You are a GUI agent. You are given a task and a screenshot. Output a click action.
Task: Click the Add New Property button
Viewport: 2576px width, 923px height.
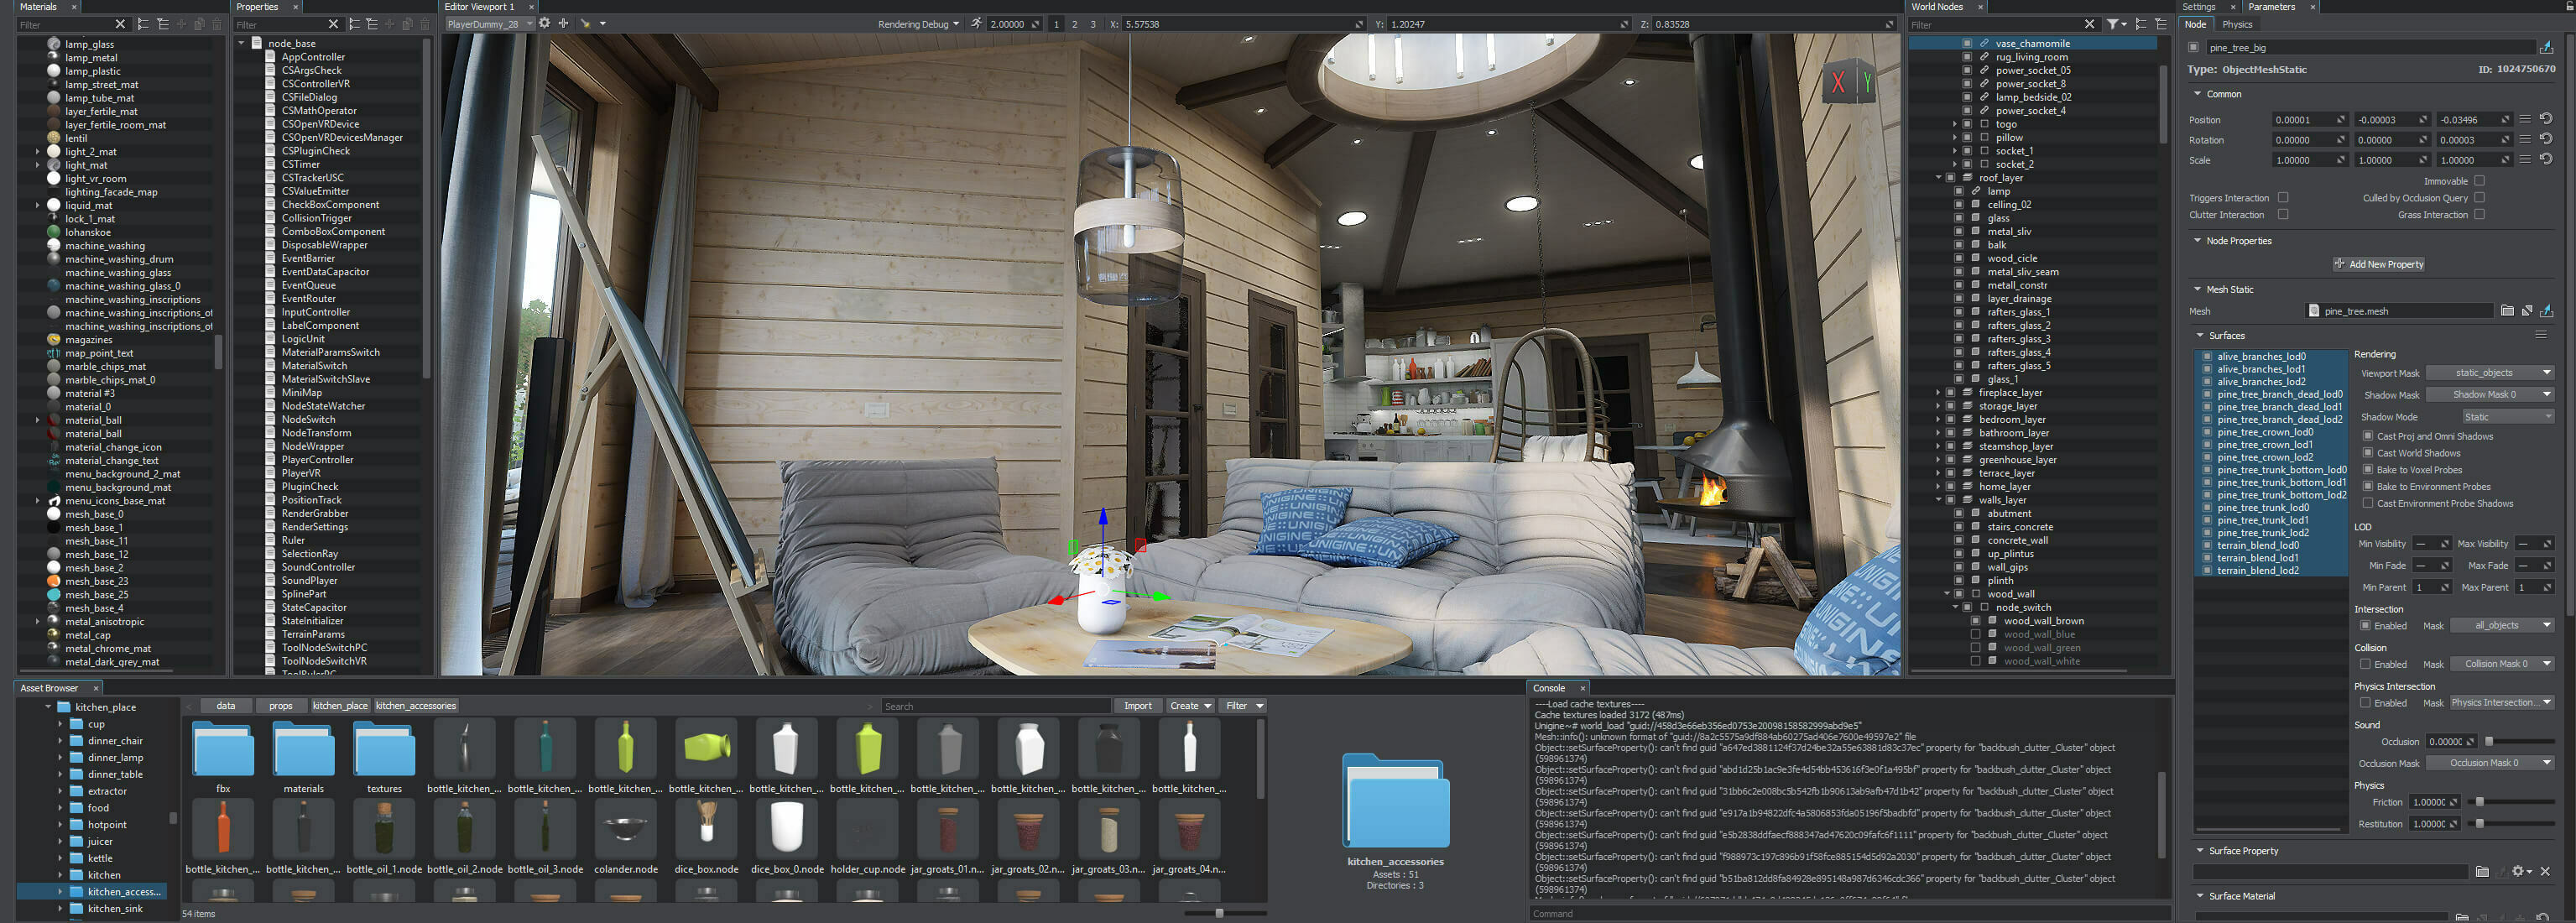pos(2379,264)
